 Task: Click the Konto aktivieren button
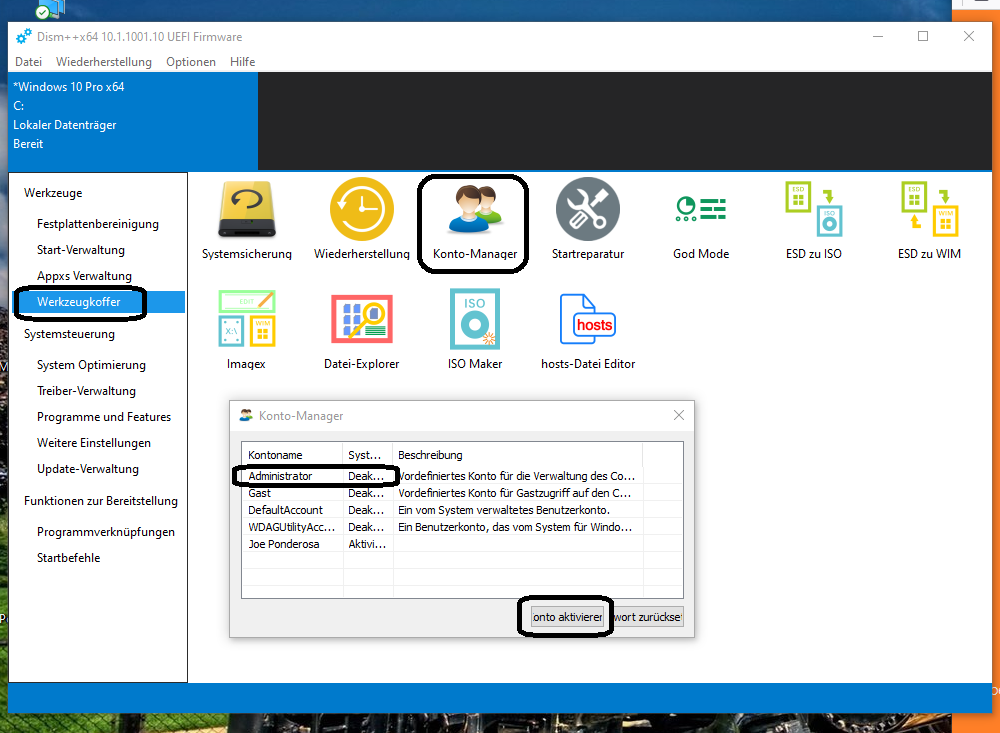(x=567, y=617)
